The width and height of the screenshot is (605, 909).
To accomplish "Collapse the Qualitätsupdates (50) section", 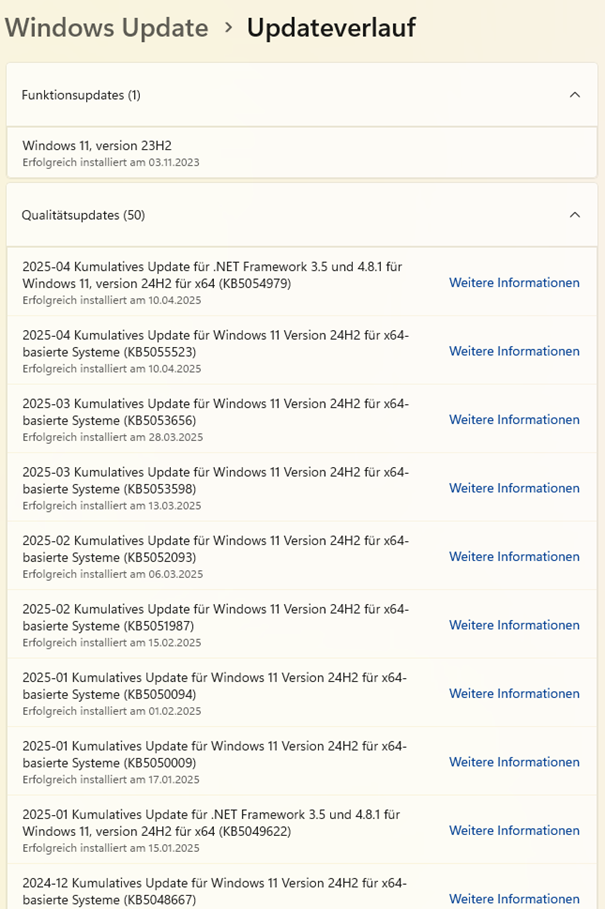I will pyautogui.click(x=574, y=215).
